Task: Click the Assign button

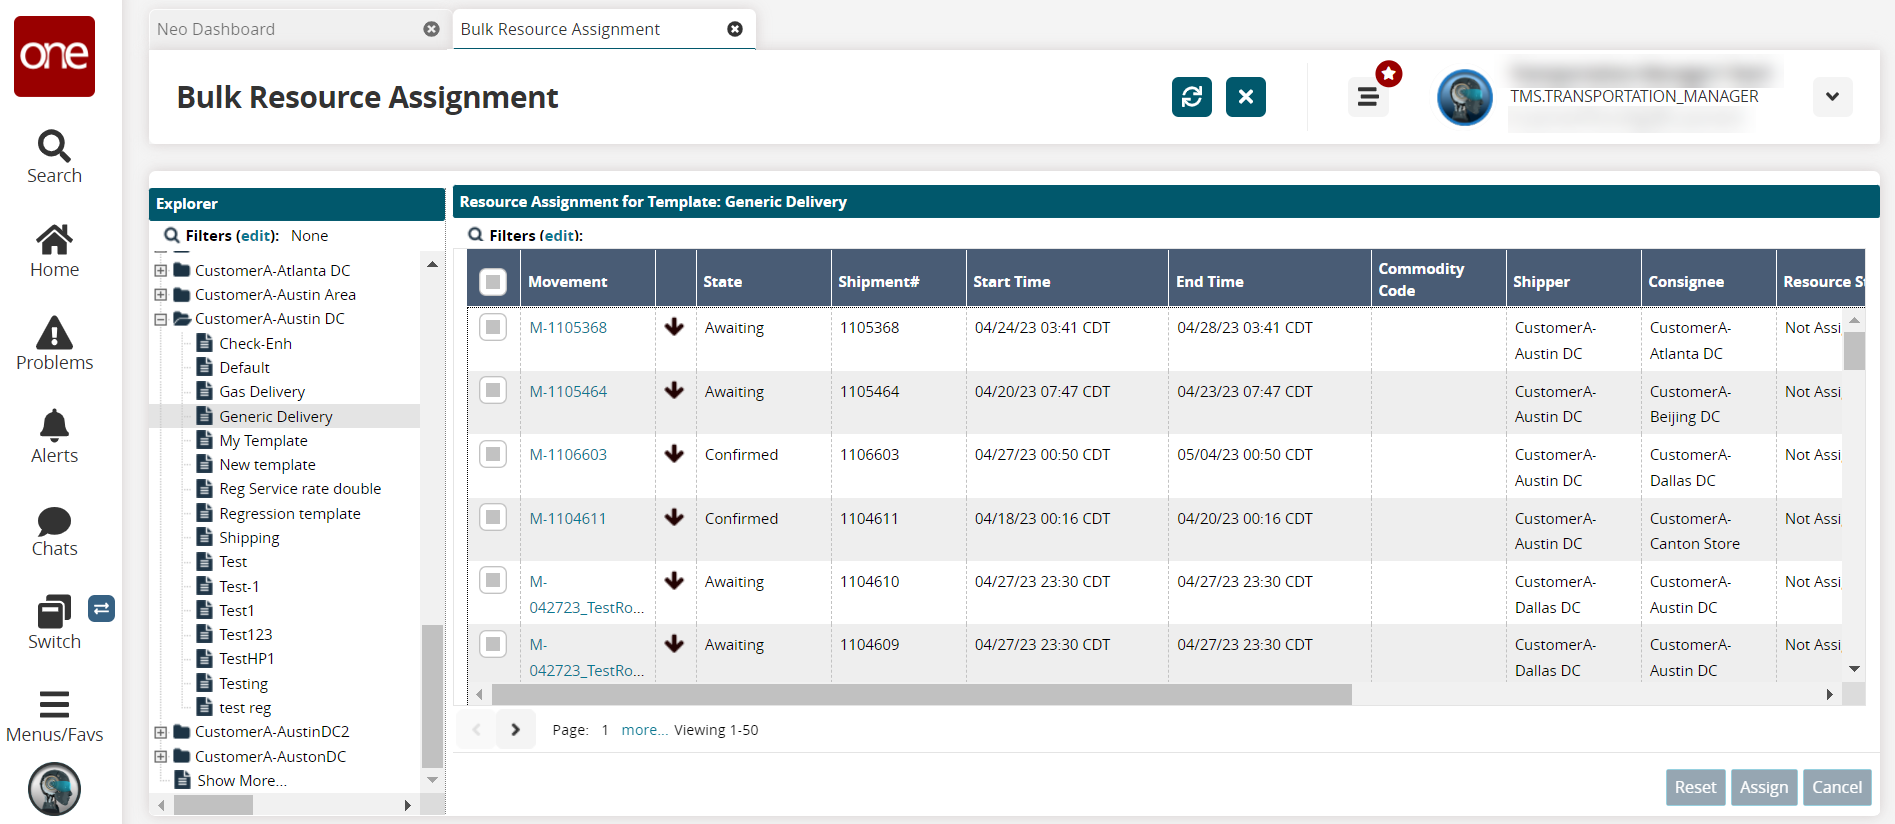Action: (1764, 788)
